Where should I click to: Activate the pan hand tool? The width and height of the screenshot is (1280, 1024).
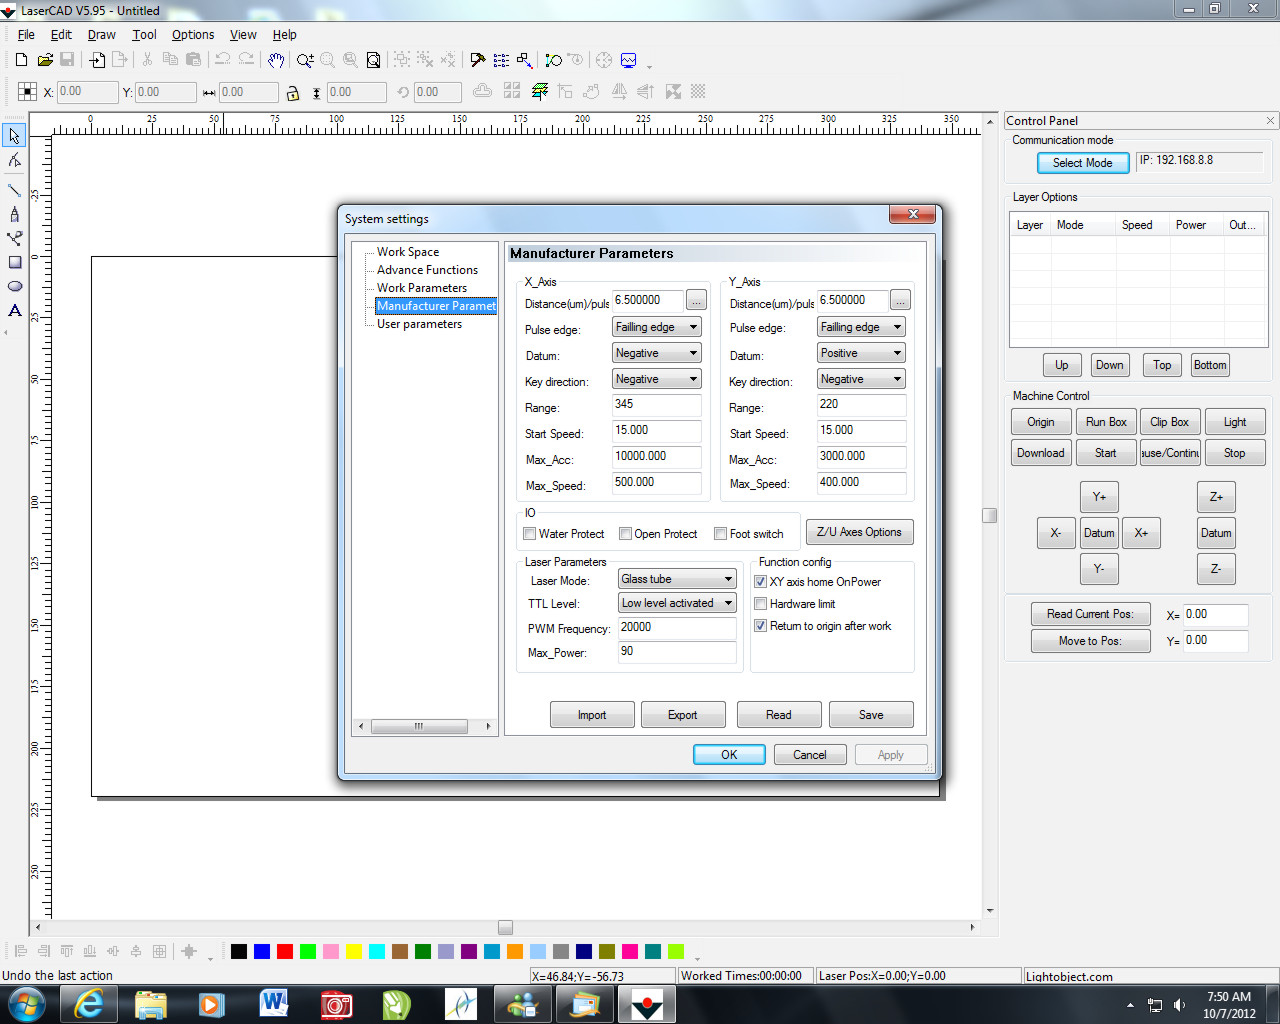click(x=276, y=60)
